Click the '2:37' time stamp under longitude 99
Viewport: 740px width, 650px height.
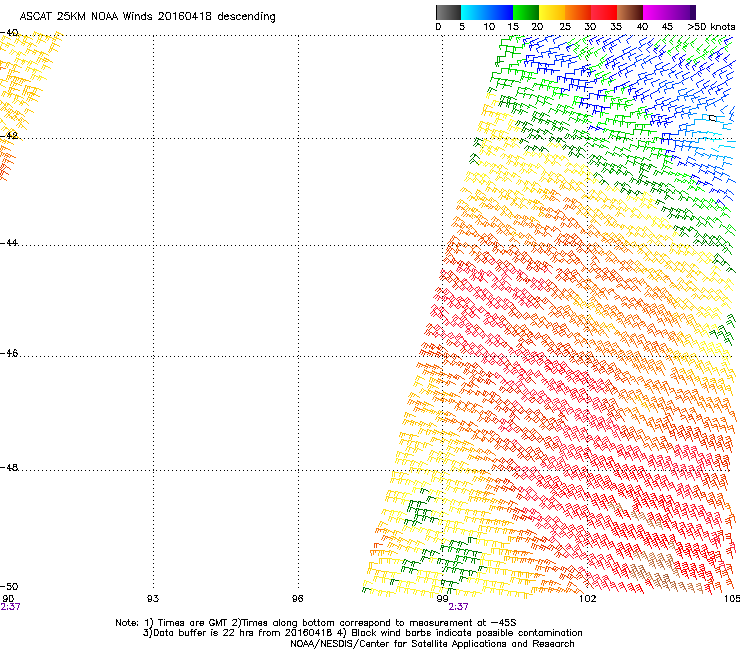pos(458,607)
